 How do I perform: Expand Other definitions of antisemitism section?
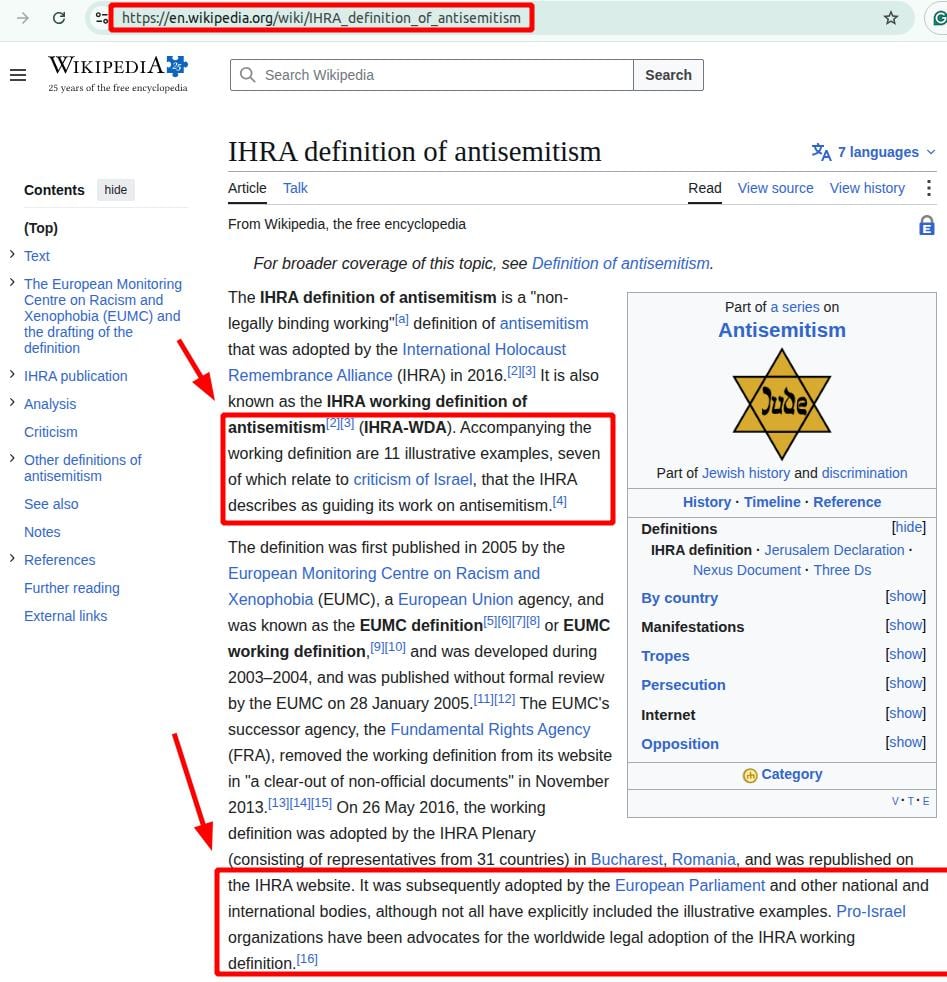[12, 458]
